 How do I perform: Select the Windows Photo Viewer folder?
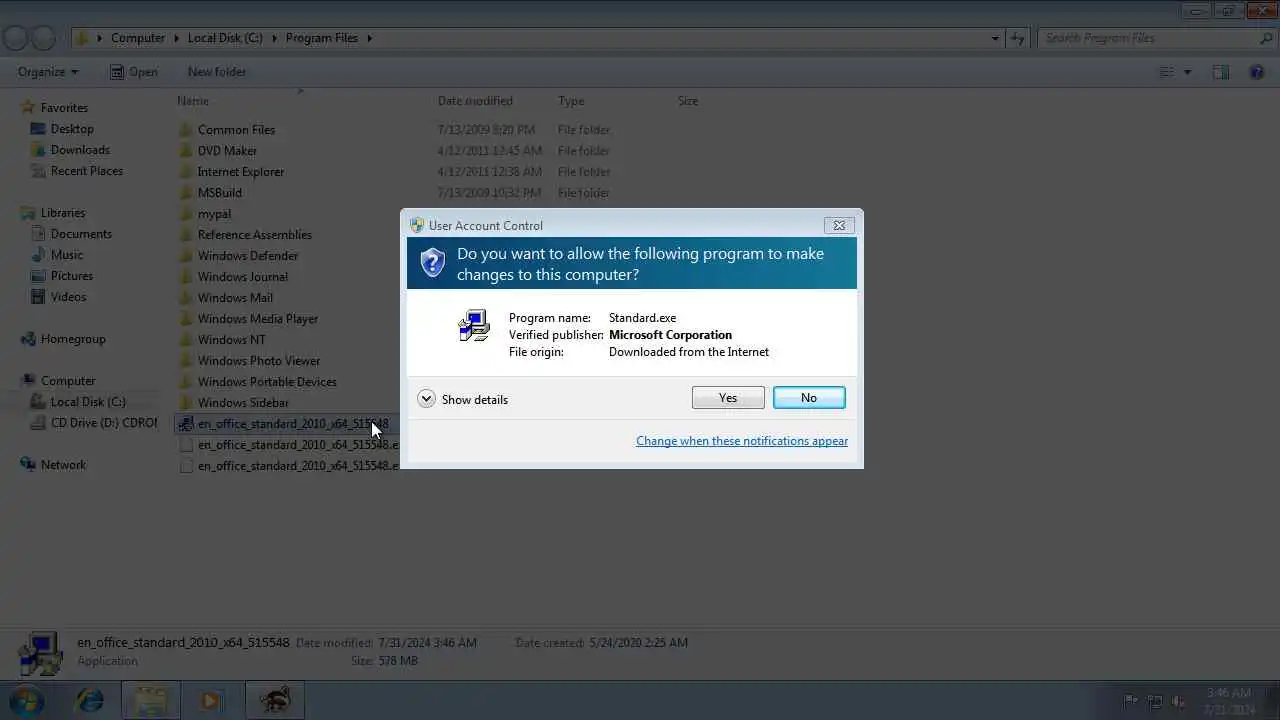click(259, 361)
